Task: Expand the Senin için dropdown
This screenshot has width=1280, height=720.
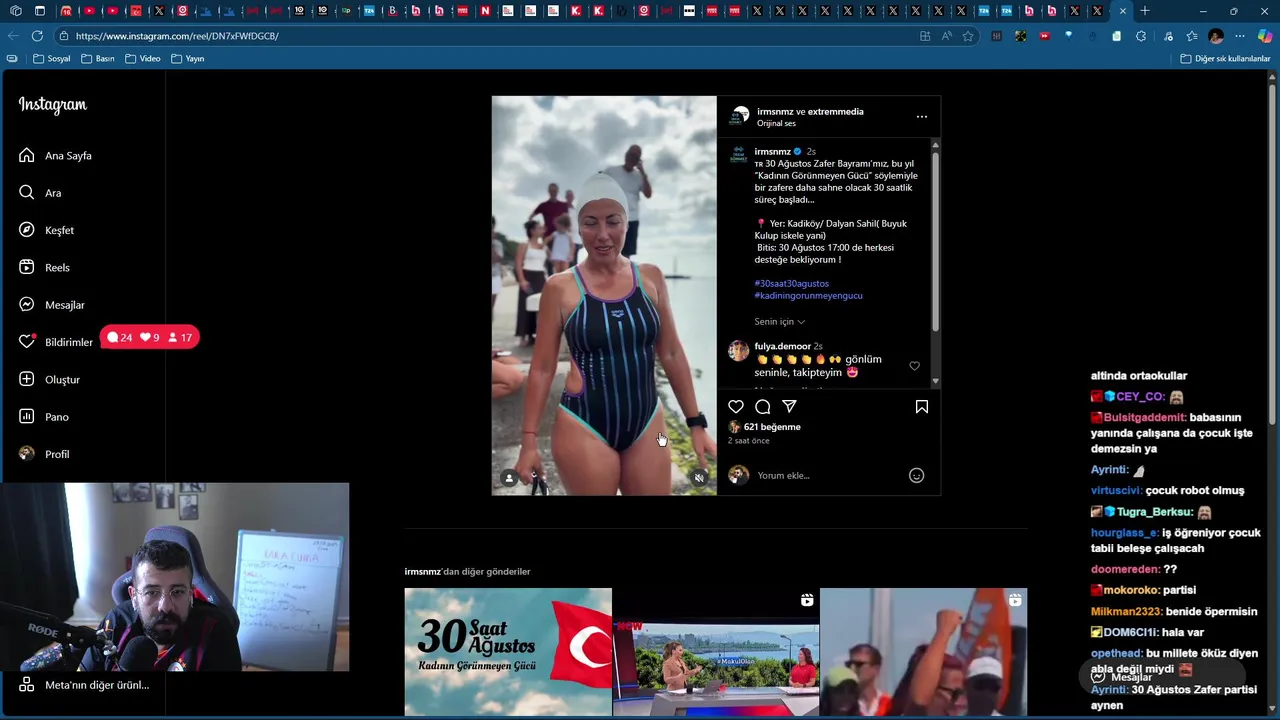Action: (780, 322)
